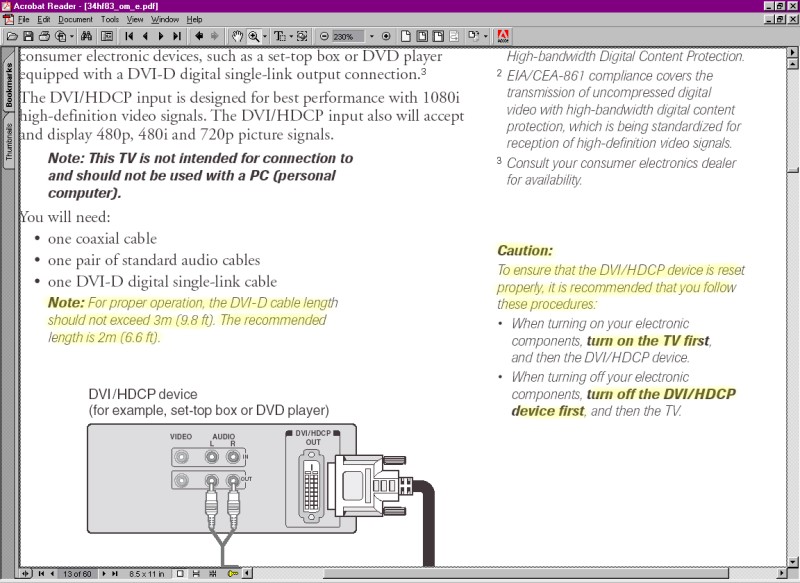This screenshot has width=800, height=583.
Task: Select Continuous layout in status bar
Action: [x=196, y=574]
